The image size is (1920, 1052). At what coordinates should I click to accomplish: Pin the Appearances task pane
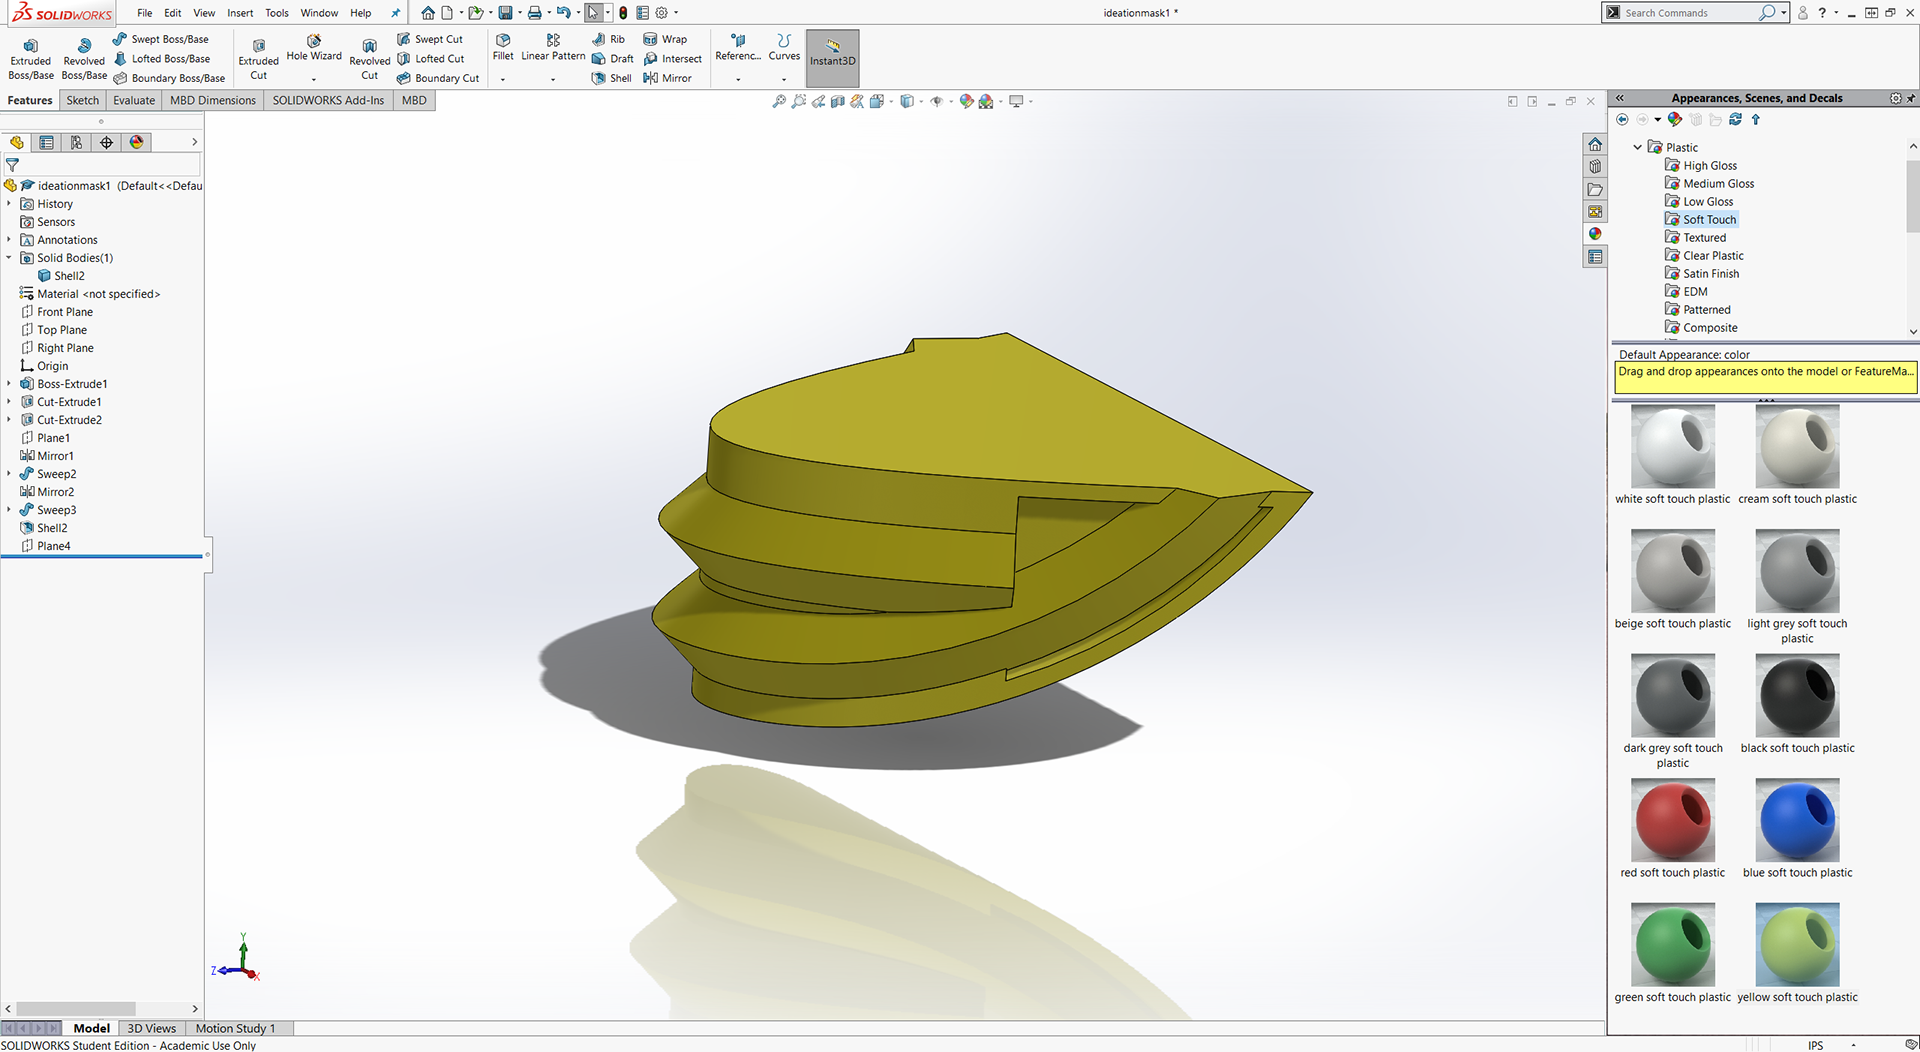pyautogui.click(x=1910, y=98)
